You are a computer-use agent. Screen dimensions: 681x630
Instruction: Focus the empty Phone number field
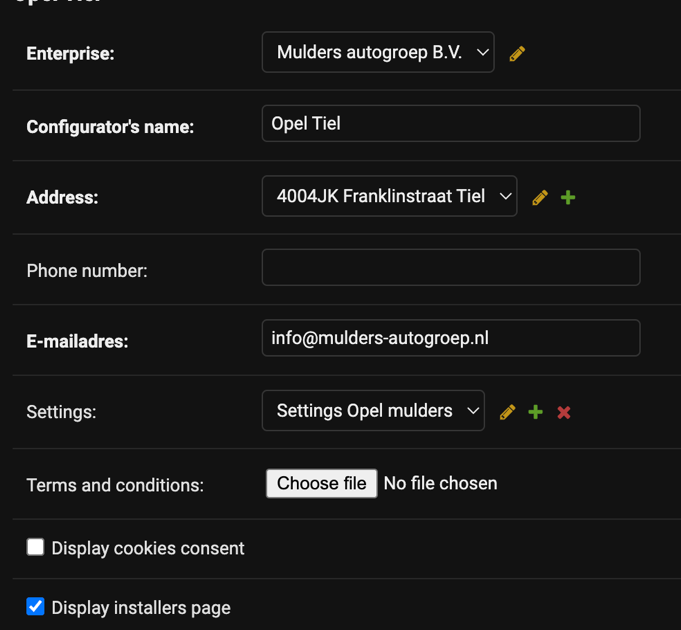pyautogui.click(x=451, y=267)
